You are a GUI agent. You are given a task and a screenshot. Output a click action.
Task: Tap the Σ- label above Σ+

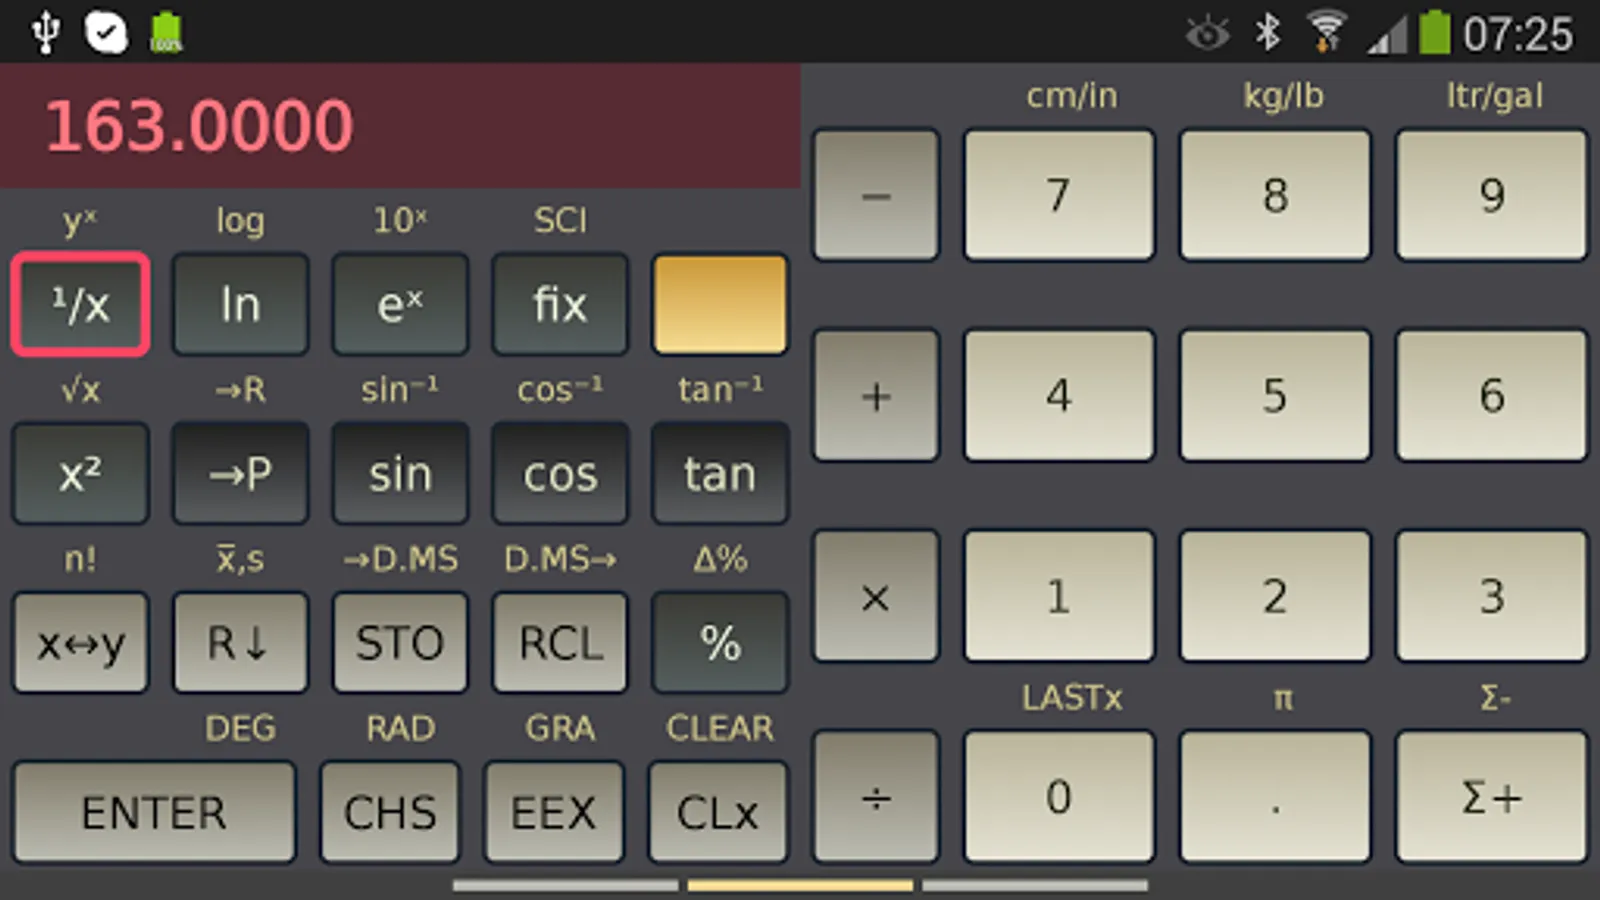pos(1495,697)
